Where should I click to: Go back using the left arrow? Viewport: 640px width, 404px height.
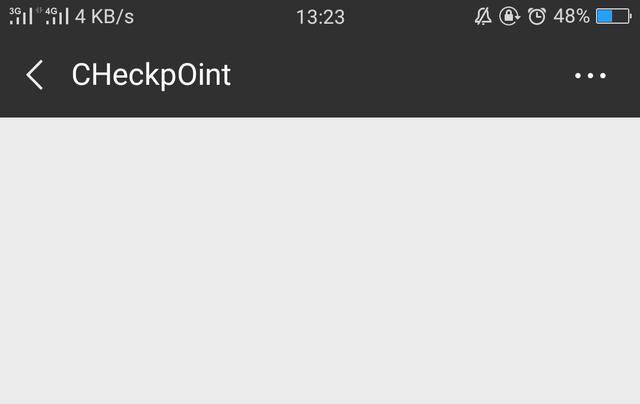34,75
